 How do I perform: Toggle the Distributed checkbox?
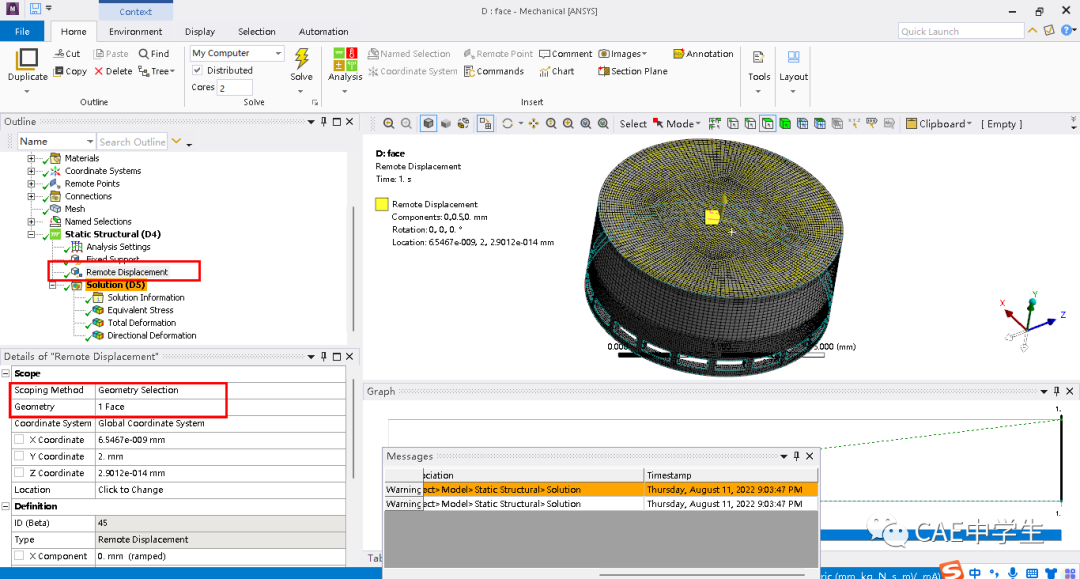[x=197, y=70]
